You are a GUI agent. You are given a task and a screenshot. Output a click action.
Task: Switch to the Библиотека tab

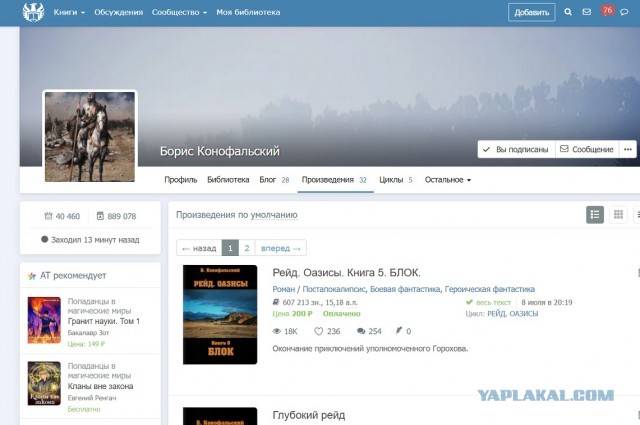[x=228, y=180]
